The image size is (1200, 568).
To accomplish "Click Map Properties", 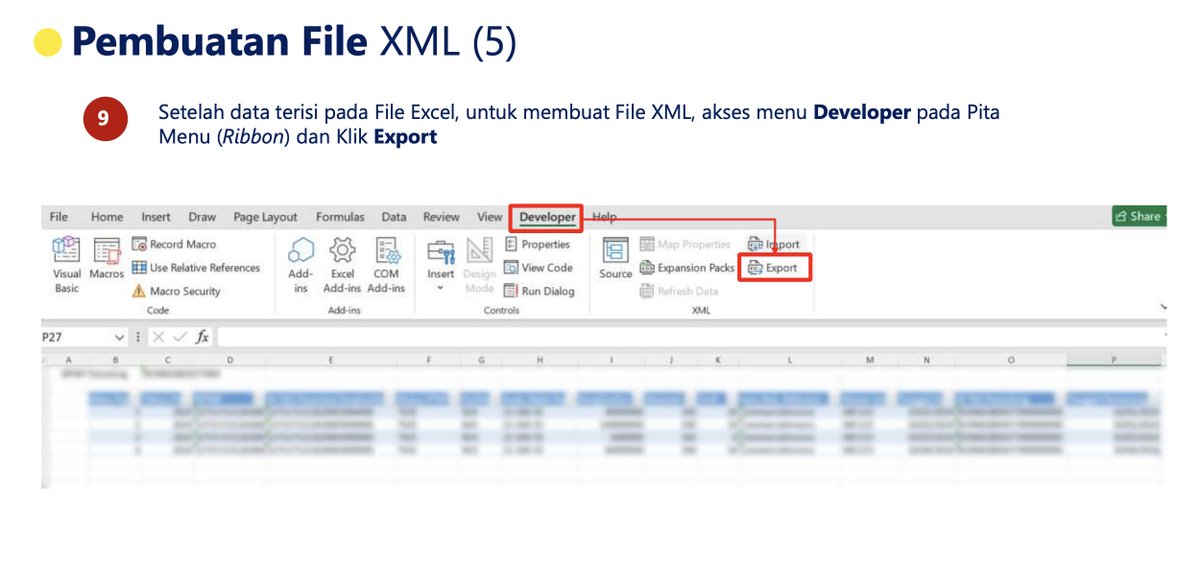I will [x=685, y=244].
